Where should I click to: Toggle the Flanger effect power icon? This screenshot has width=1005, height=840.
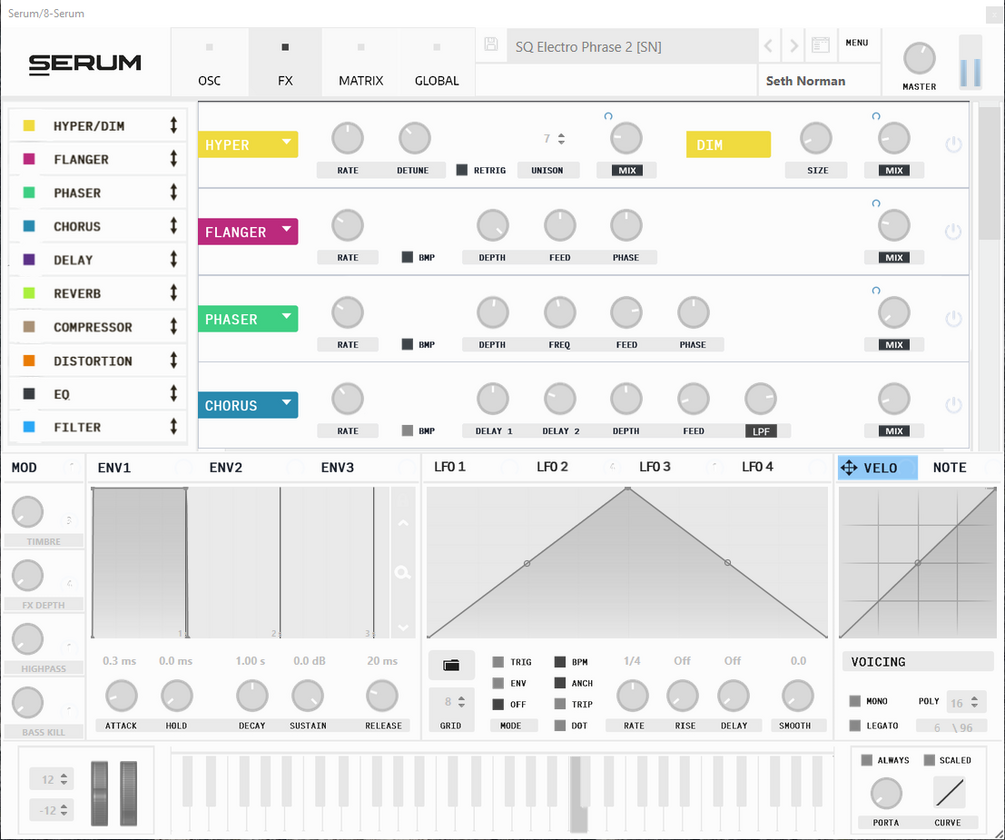click(953, 231)
